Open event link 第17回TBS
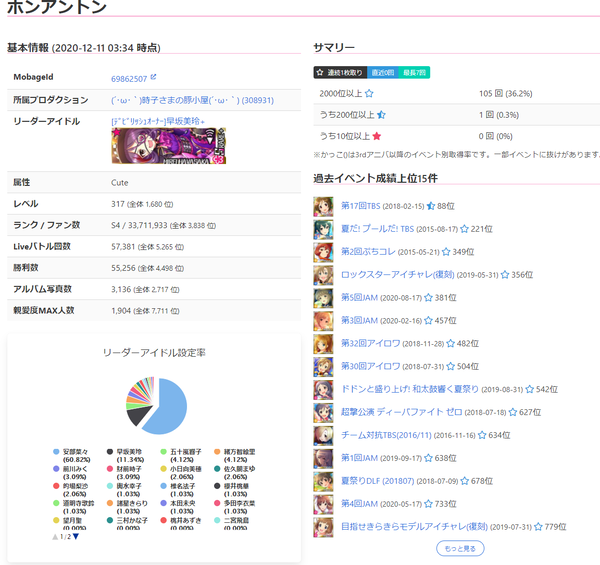Screen dimensions: 600x565 [360, 206]
